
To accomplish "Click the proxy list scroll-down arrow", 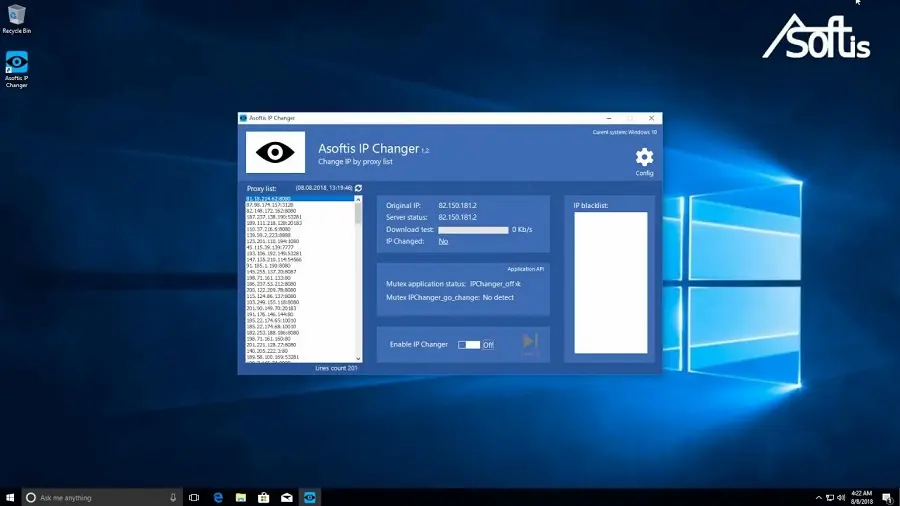I will pos(358,359).
